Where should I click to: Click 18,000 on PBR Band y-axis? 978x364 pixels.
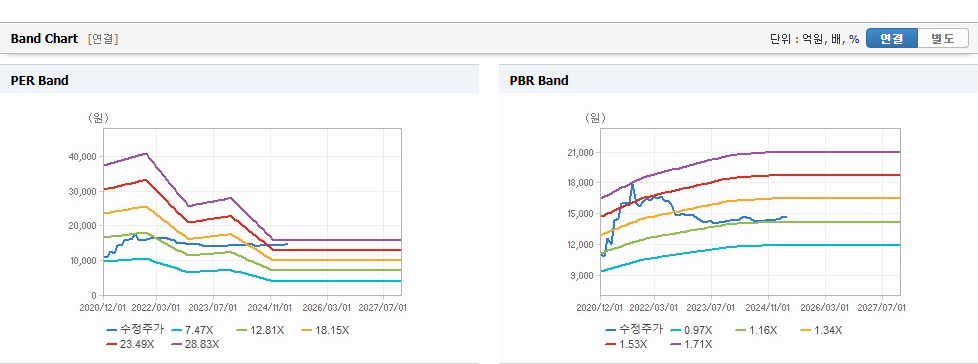pyautogui.click(x=579, y=183)
